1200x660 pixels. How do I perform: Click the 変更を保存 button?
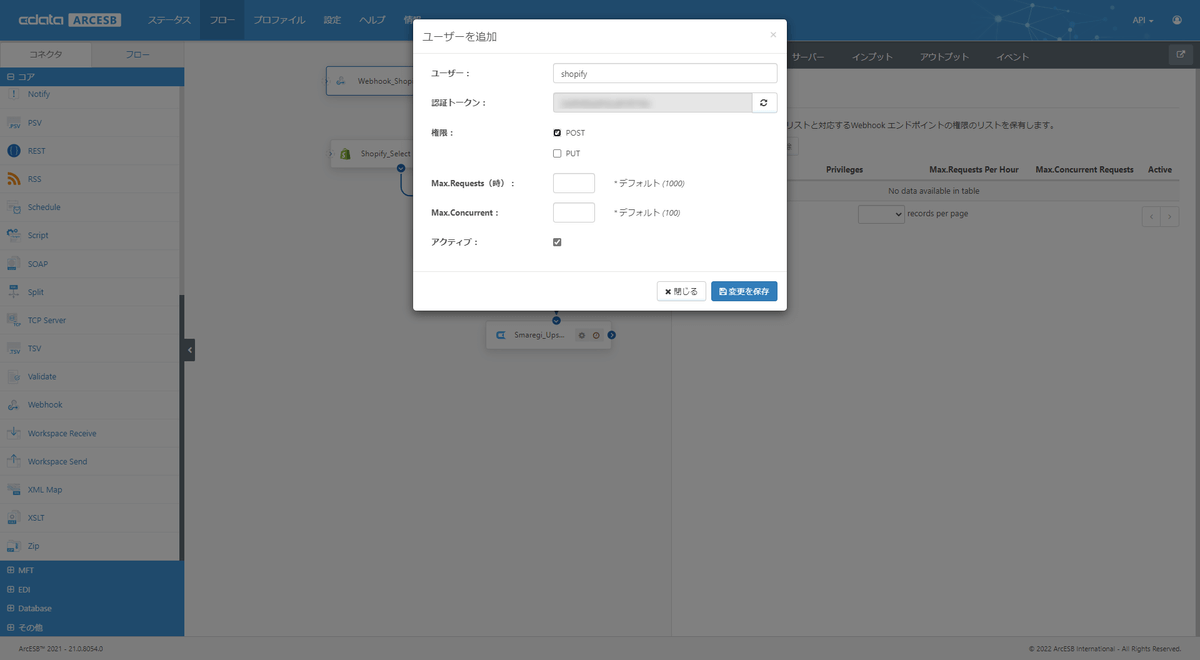click(x=744, y=291)
